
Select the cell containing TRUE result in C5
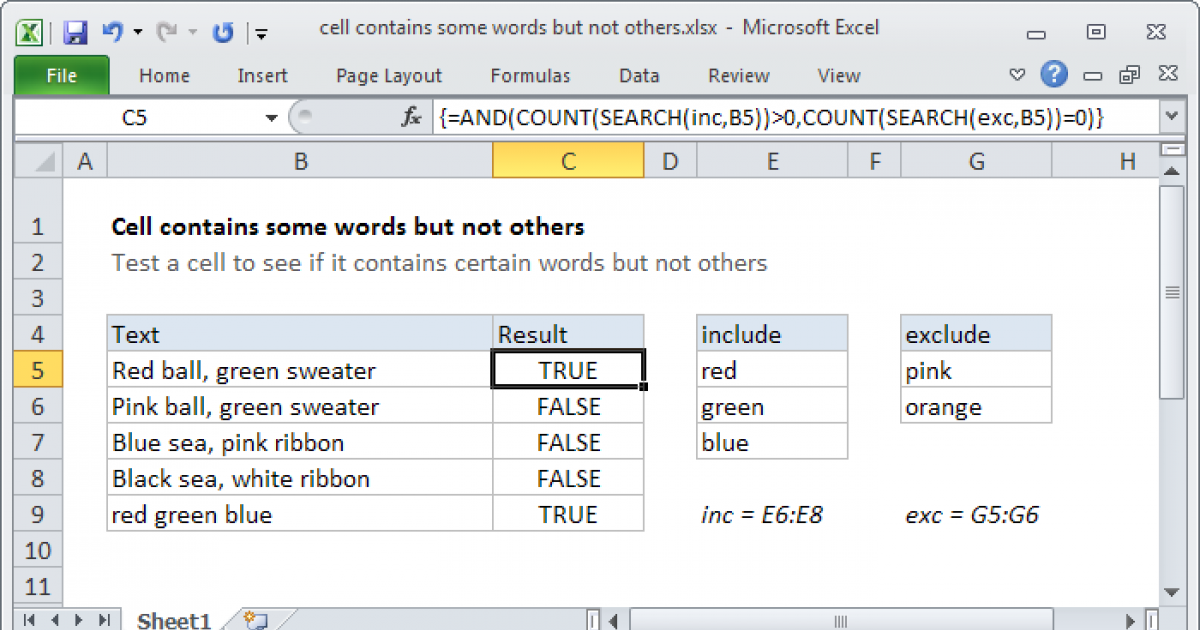coord(568,370)
